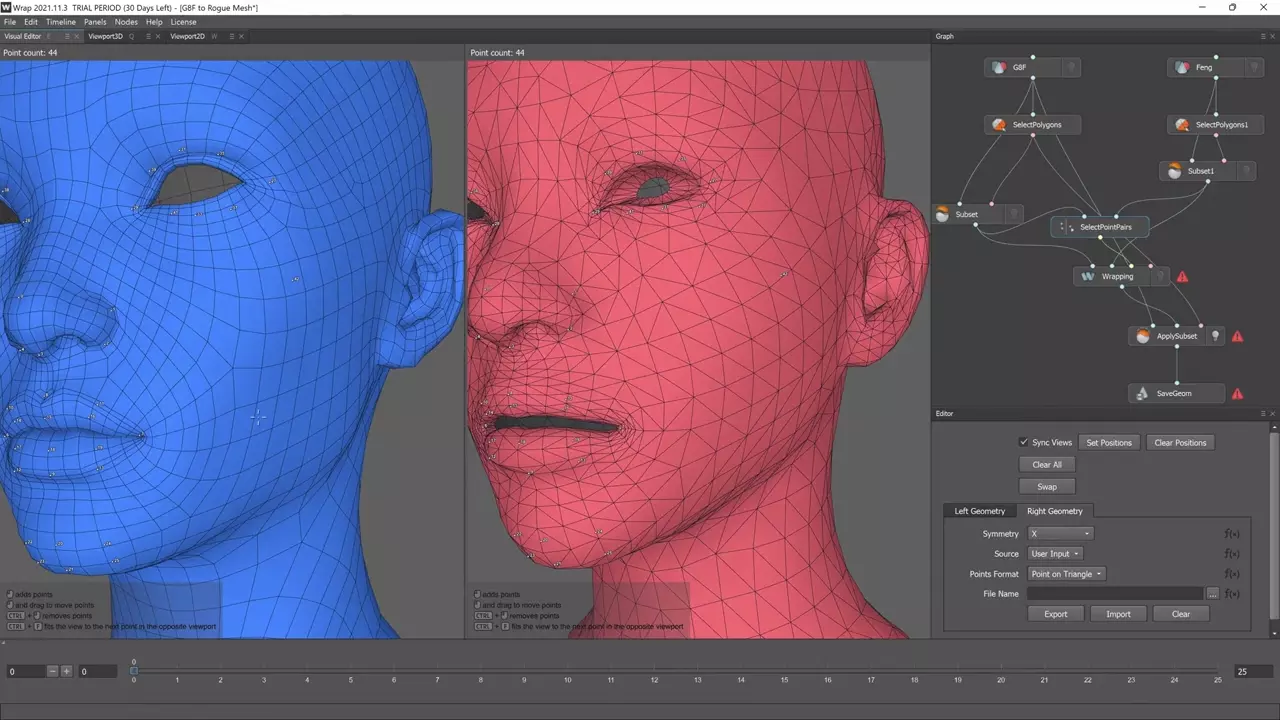Screen dimensions: 1280x720
Task: Select the SelectPointPairs node icon
Action: coord(1066,227)
